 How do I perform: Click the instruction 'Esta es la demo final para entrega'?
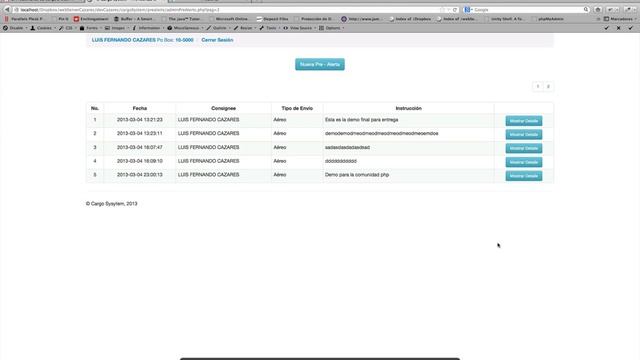point(362,120)
